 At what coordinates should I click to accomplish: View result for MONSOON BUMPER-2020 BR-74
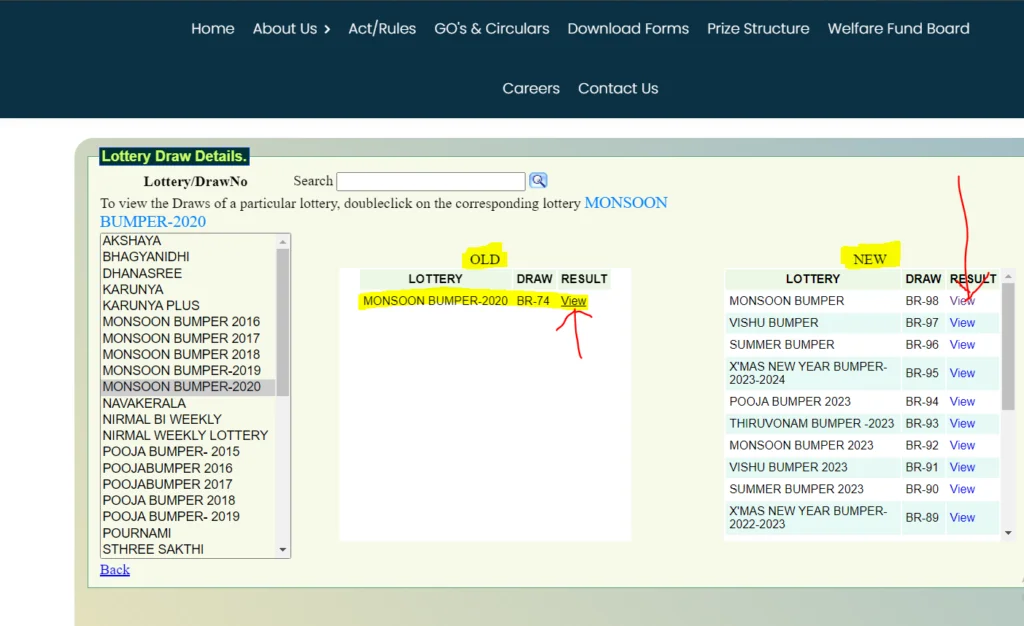click(573, 301)
